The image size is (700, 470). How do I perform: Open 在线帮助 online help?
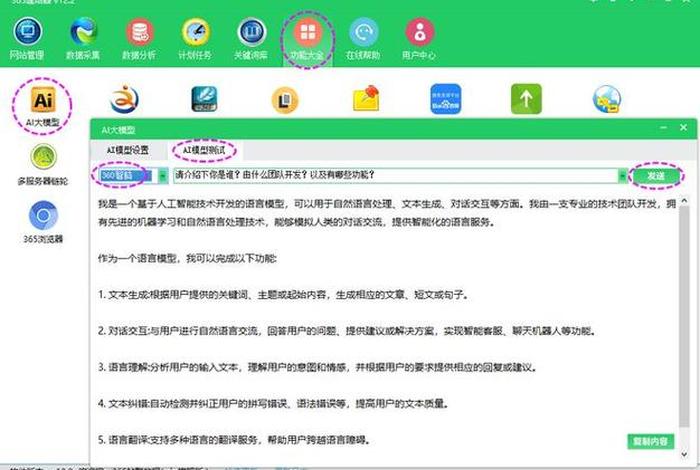coord(363,39)
